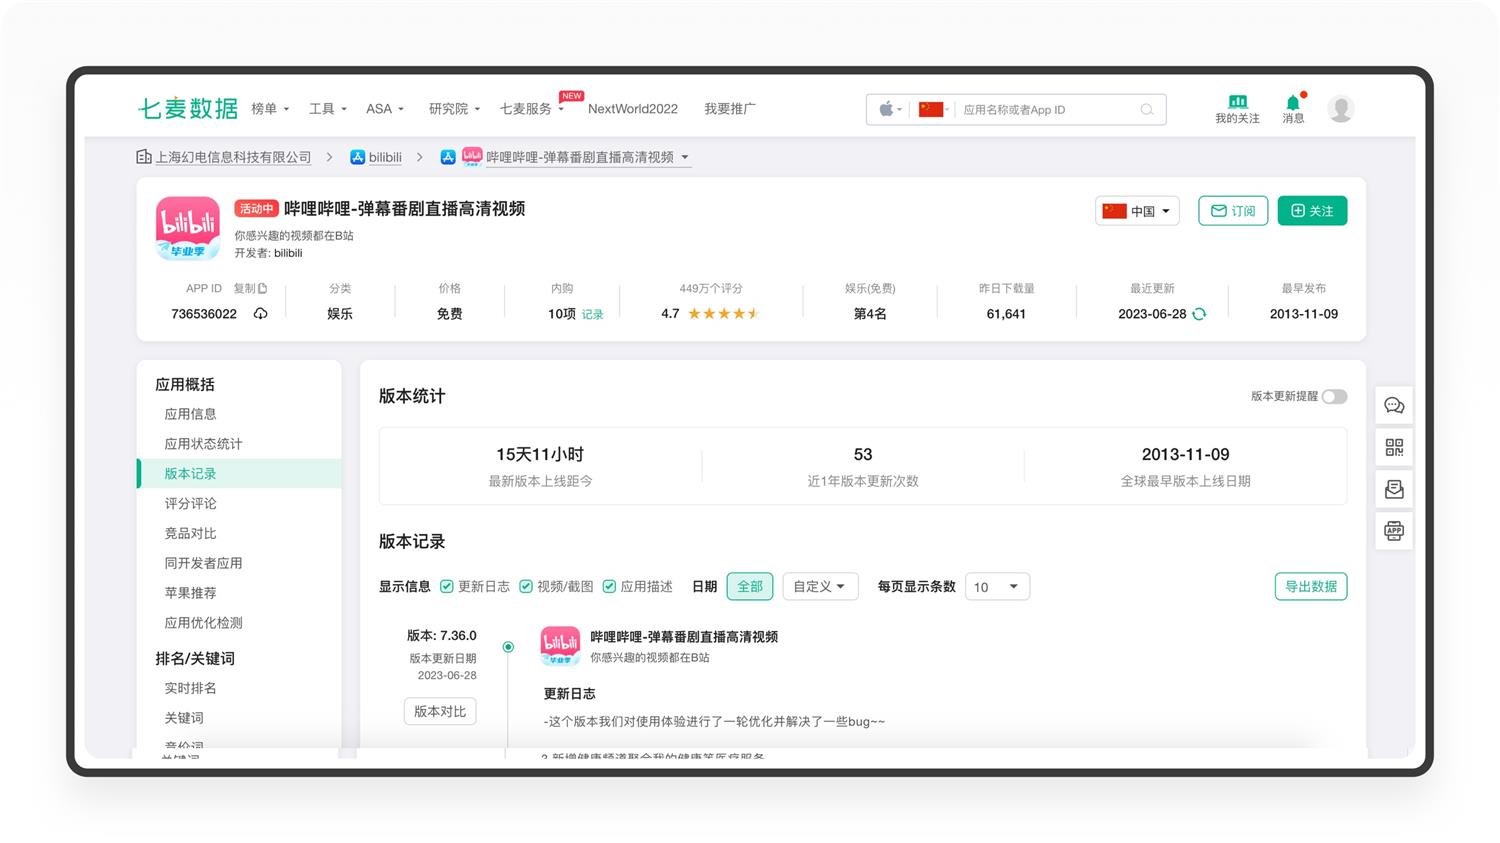Click the refresh icon beside 2023-06-28
This screenshot has width=1500, height=843.
[x=1199, y=314]
